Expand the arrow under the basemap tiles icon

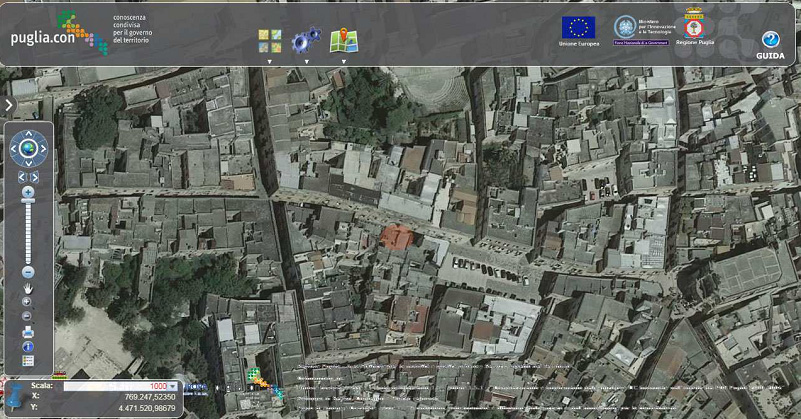coord(269,62)
